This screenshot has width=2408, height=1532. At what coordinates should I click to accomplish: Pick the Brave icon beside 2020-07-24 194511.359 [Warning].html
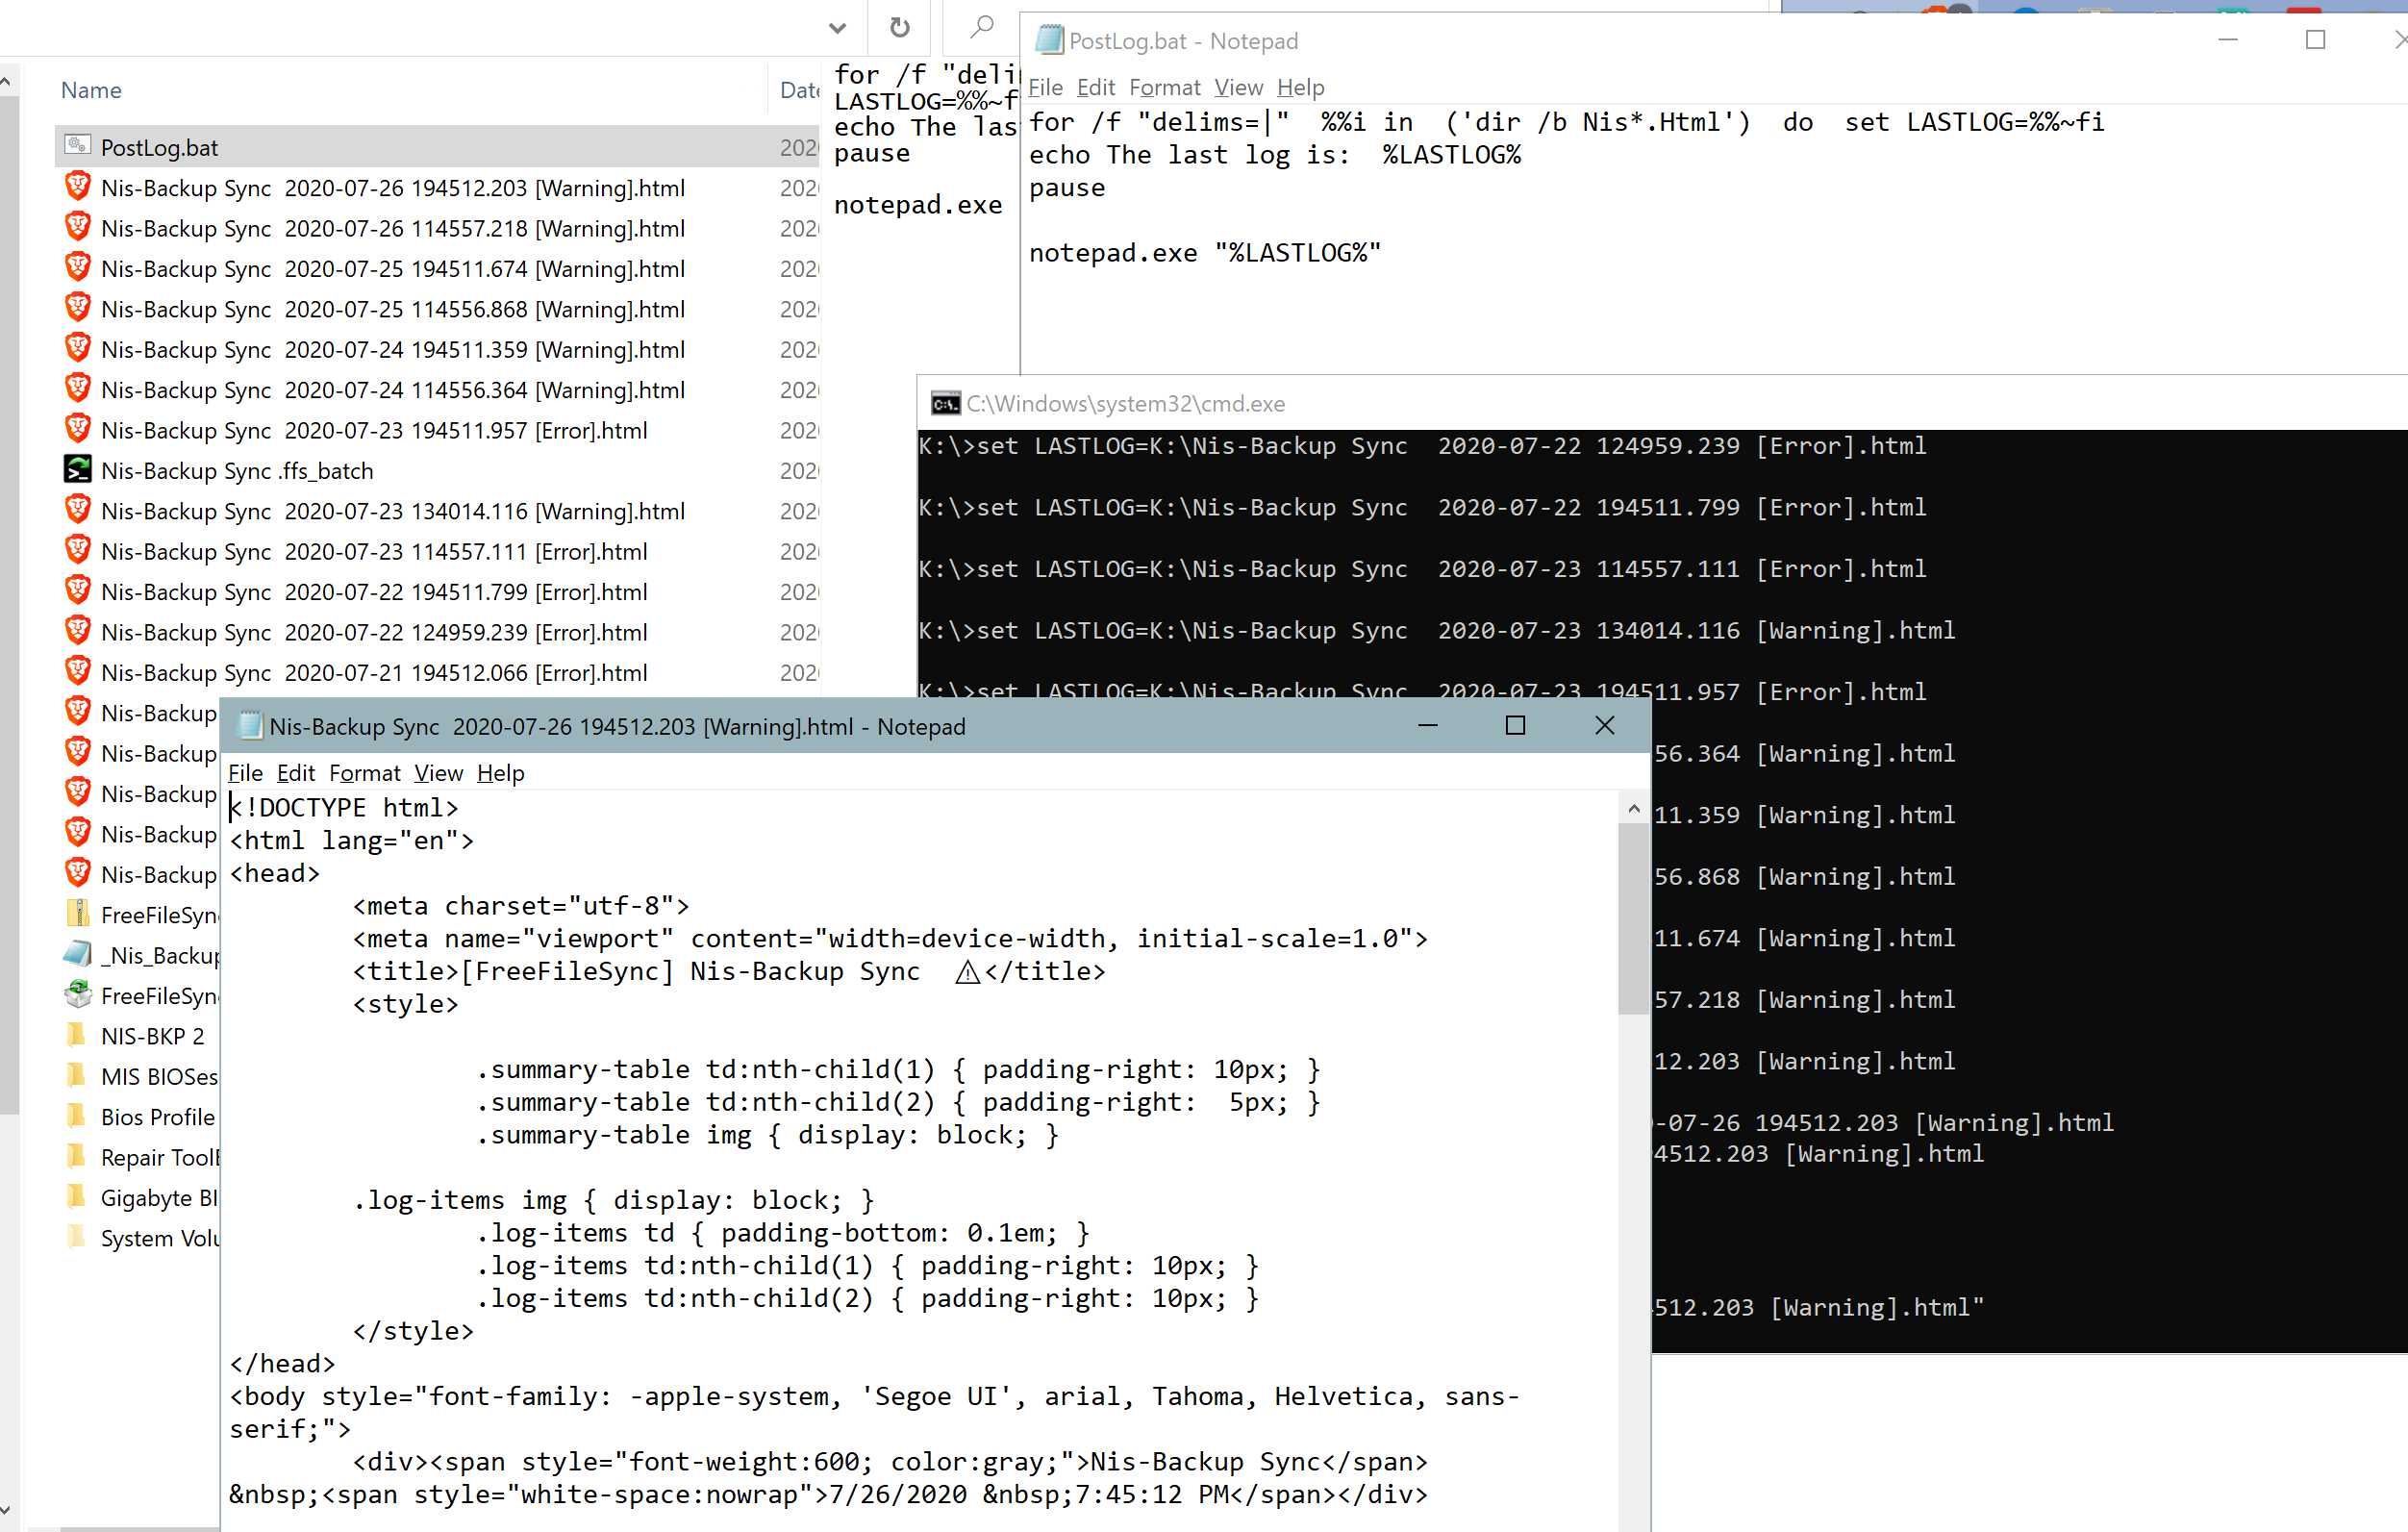coord(78,348)
